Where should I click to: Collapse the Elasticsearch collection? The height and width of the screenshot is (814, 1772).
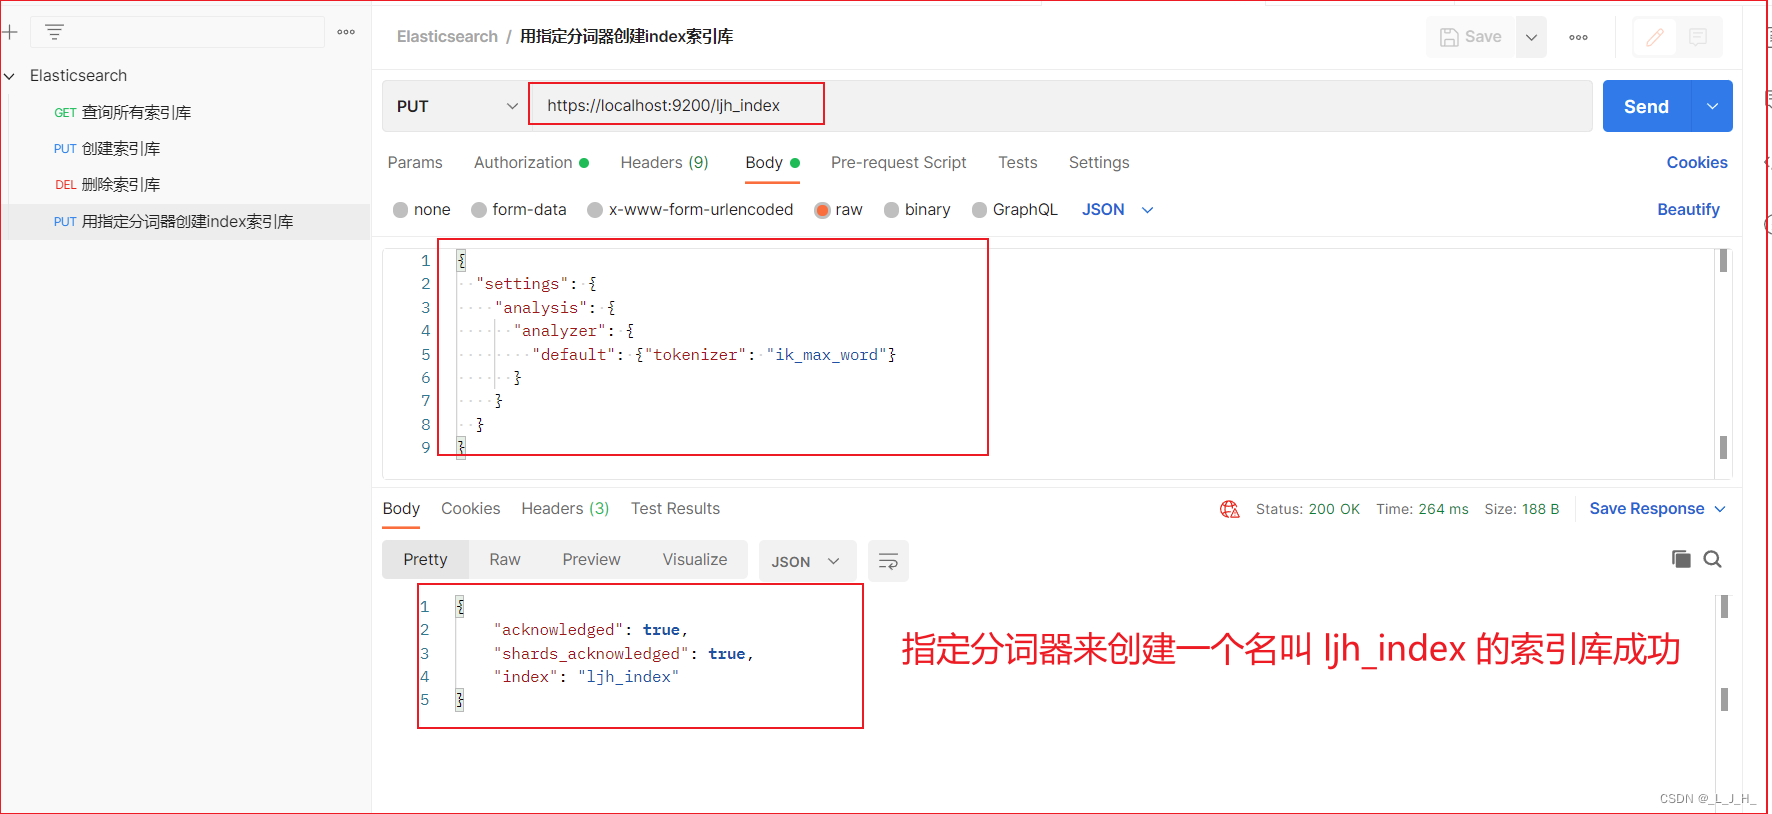10,76
